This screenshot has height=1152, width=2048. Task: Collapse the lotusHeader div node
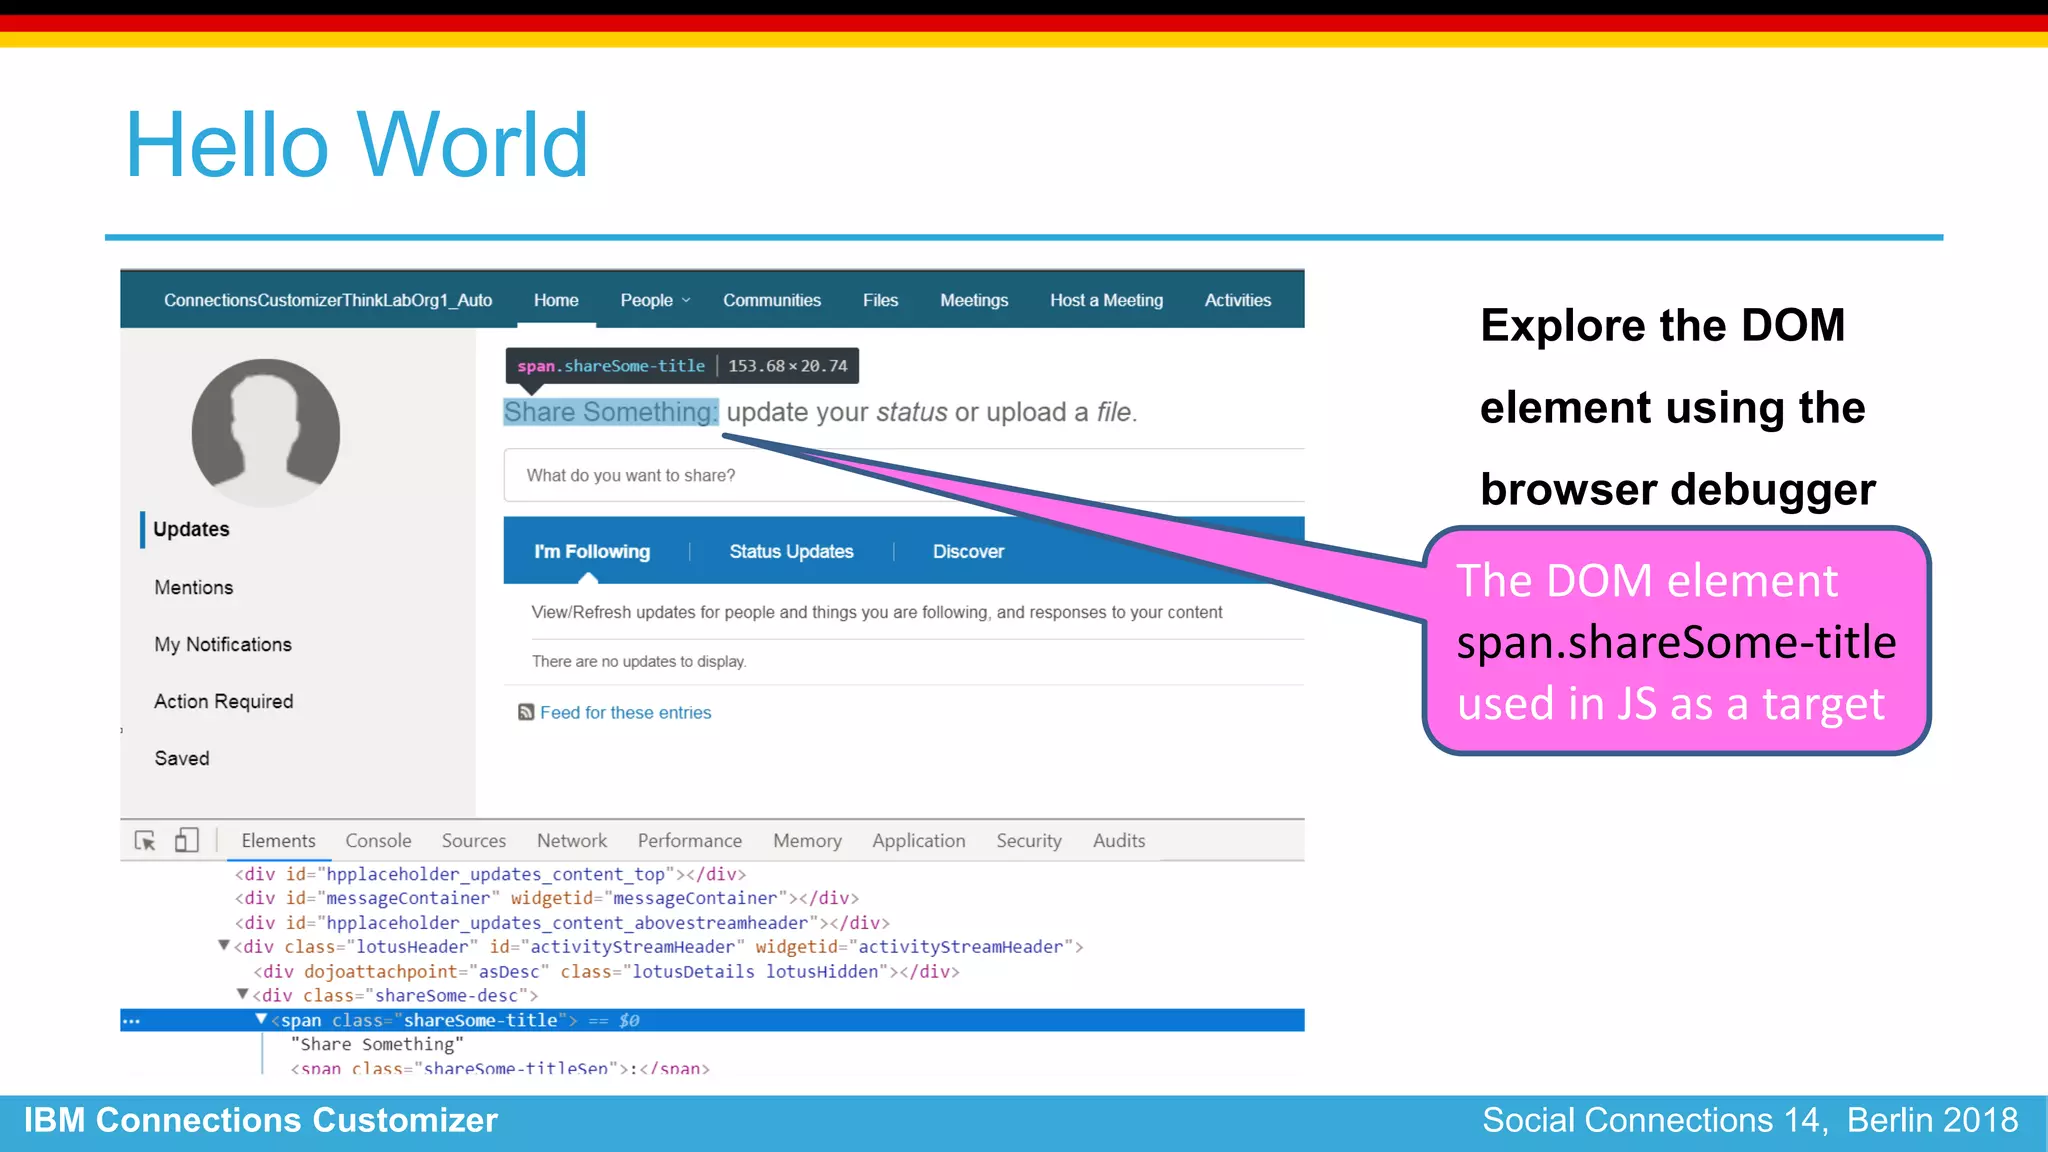pos(224,946)
